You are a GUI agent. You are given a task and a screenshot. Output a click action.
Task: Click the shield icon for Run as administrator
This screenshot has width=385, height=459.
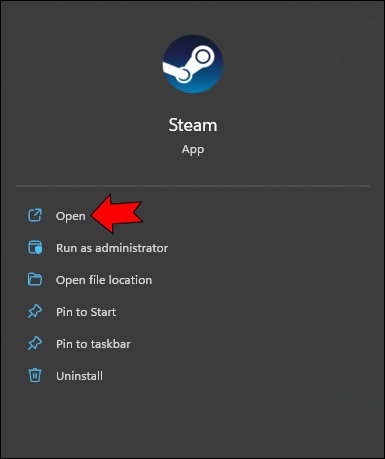(35, 247)
